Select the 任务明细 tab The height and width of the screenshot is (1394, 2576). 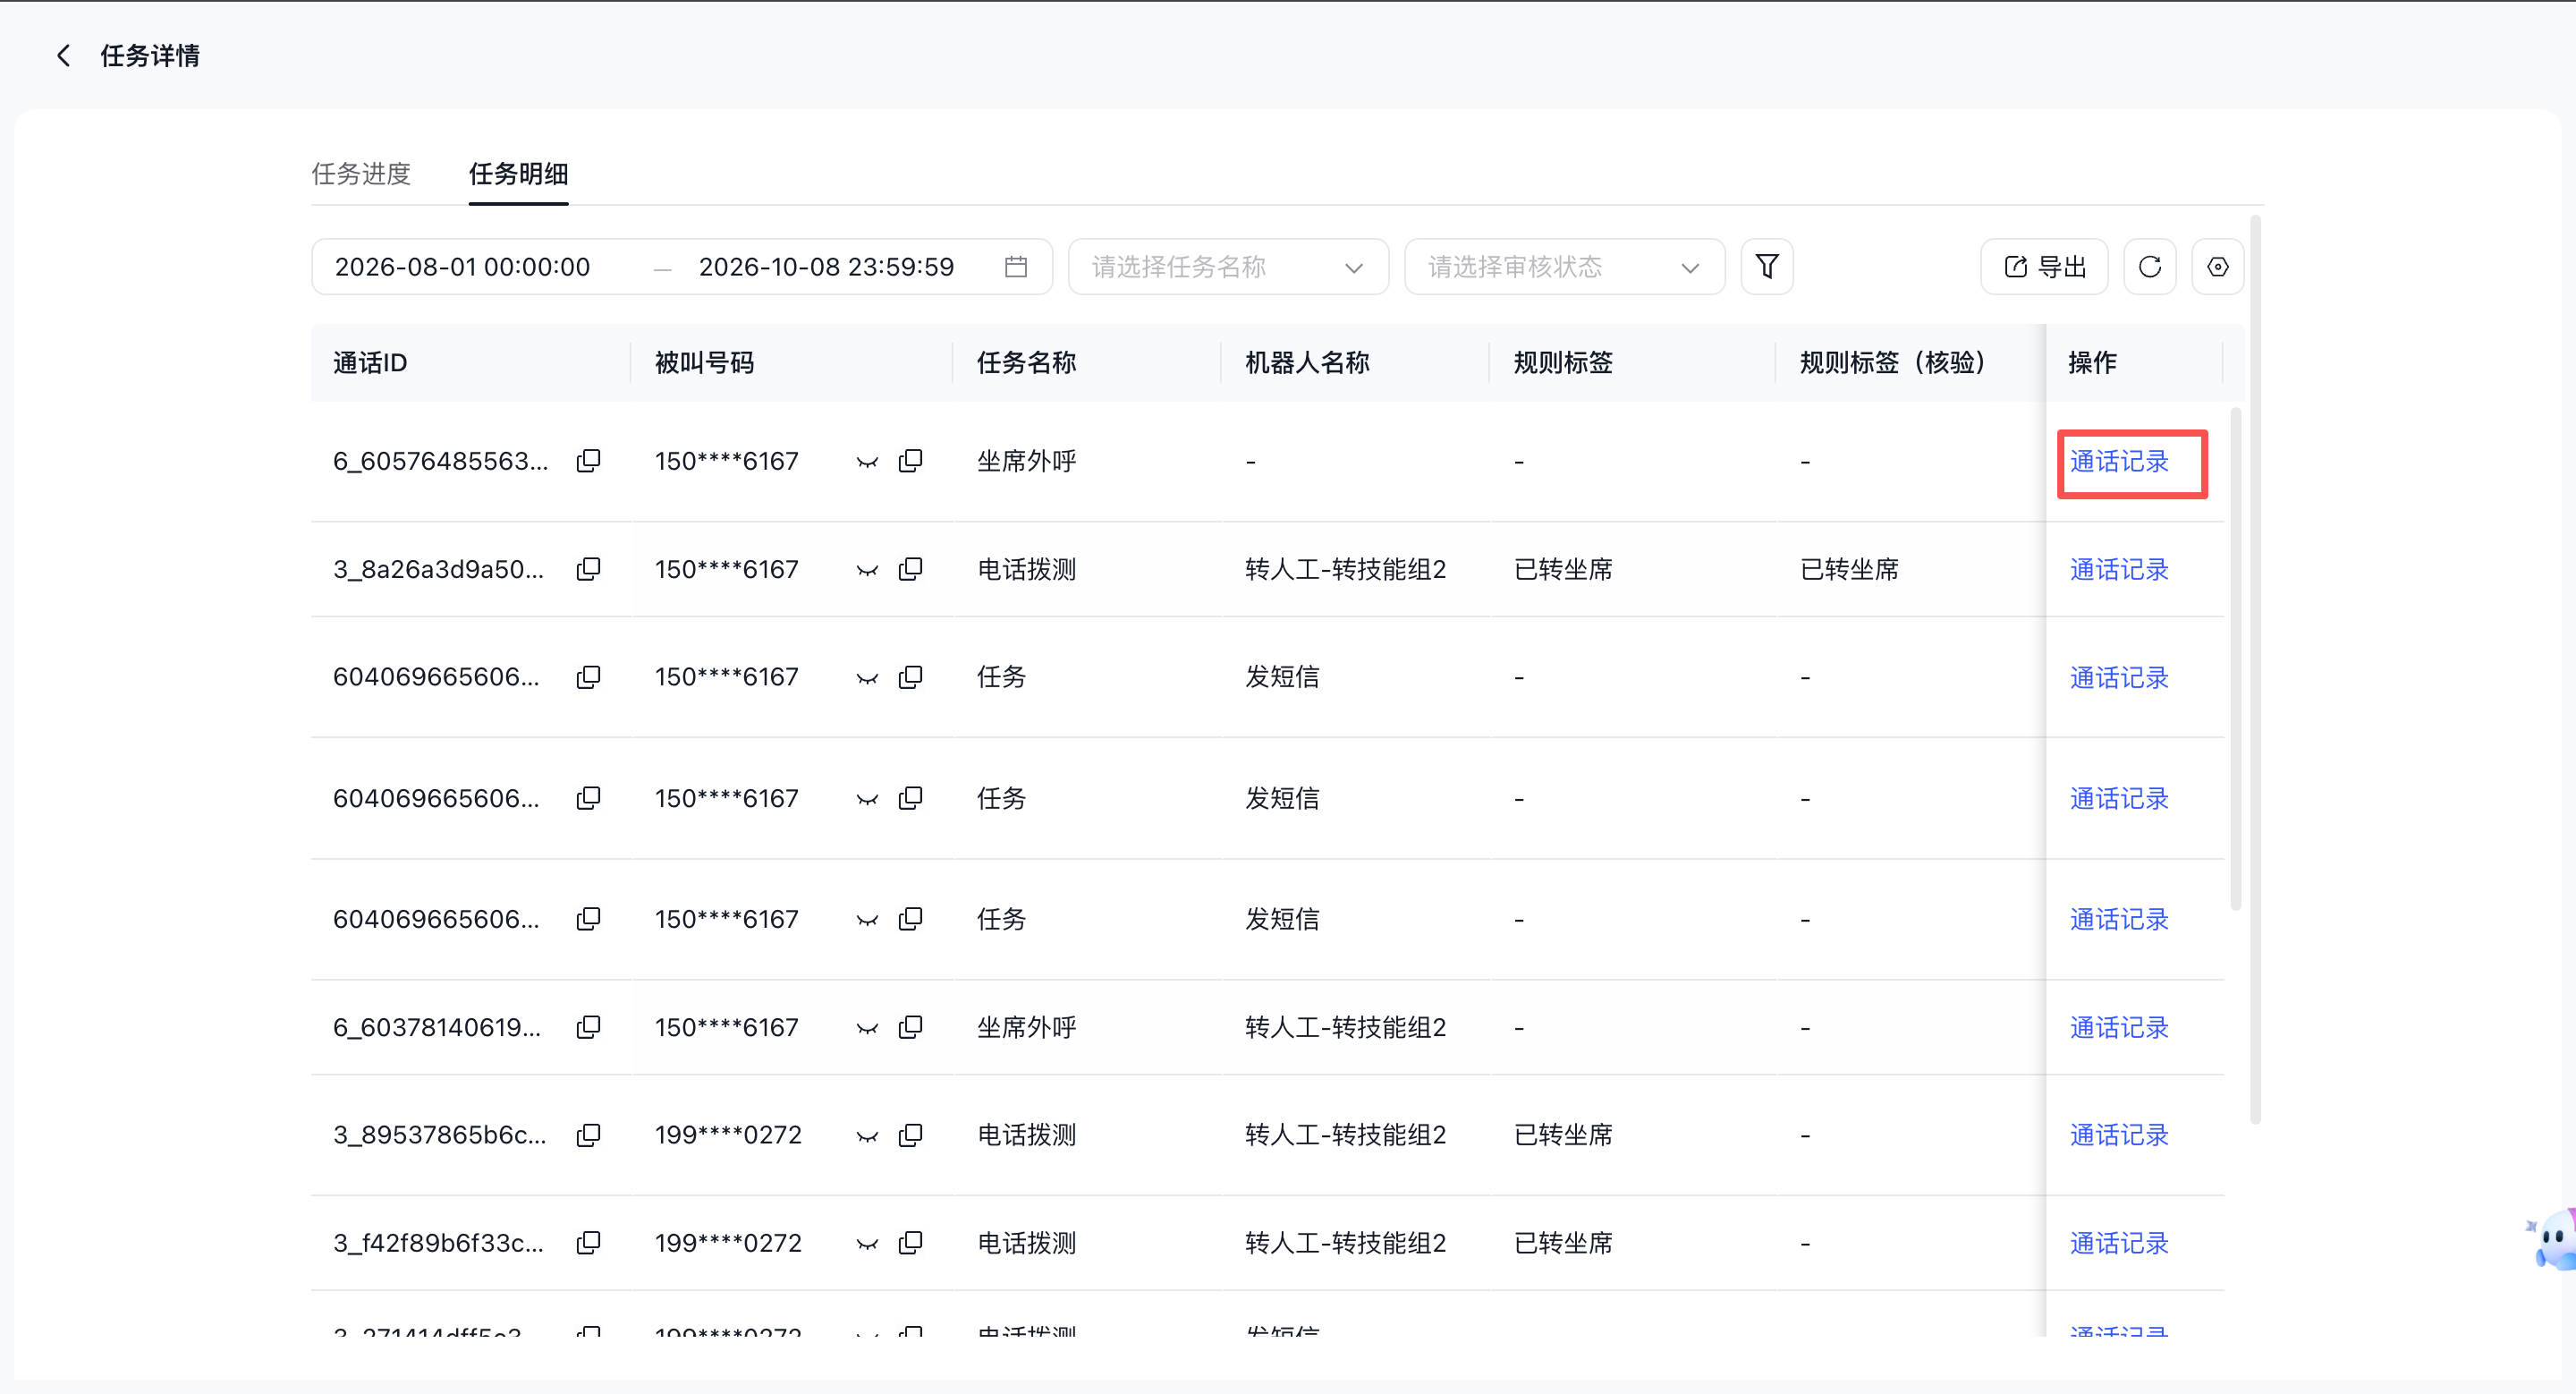pos(518,174)
